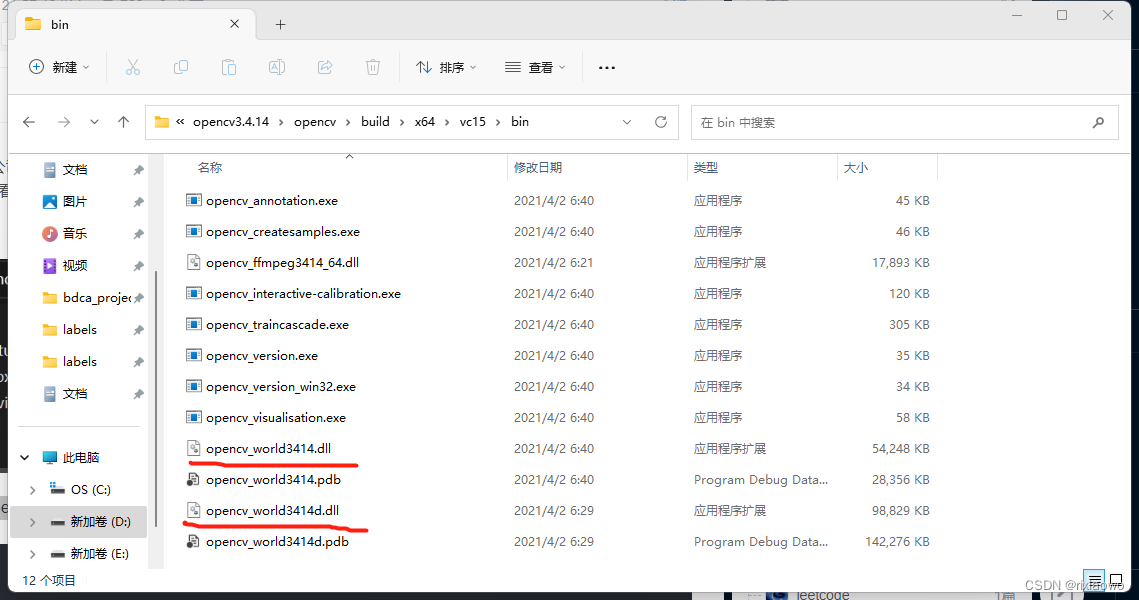Expand OS (C:) drive node

click(33, 490)
